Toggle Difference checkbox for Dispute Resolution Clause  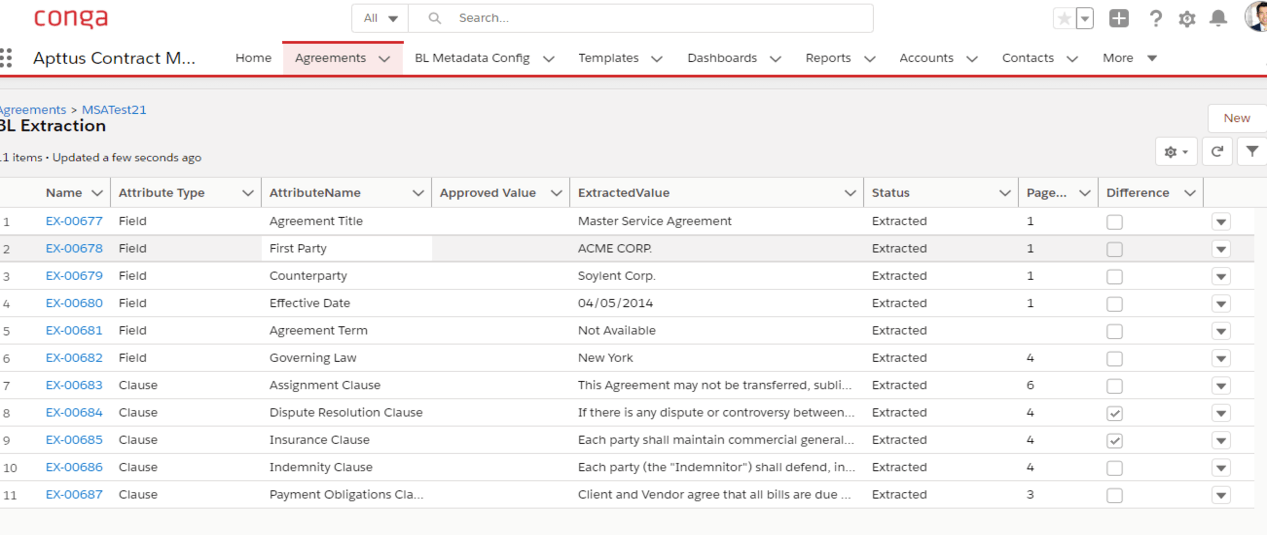coord(1114,413)
